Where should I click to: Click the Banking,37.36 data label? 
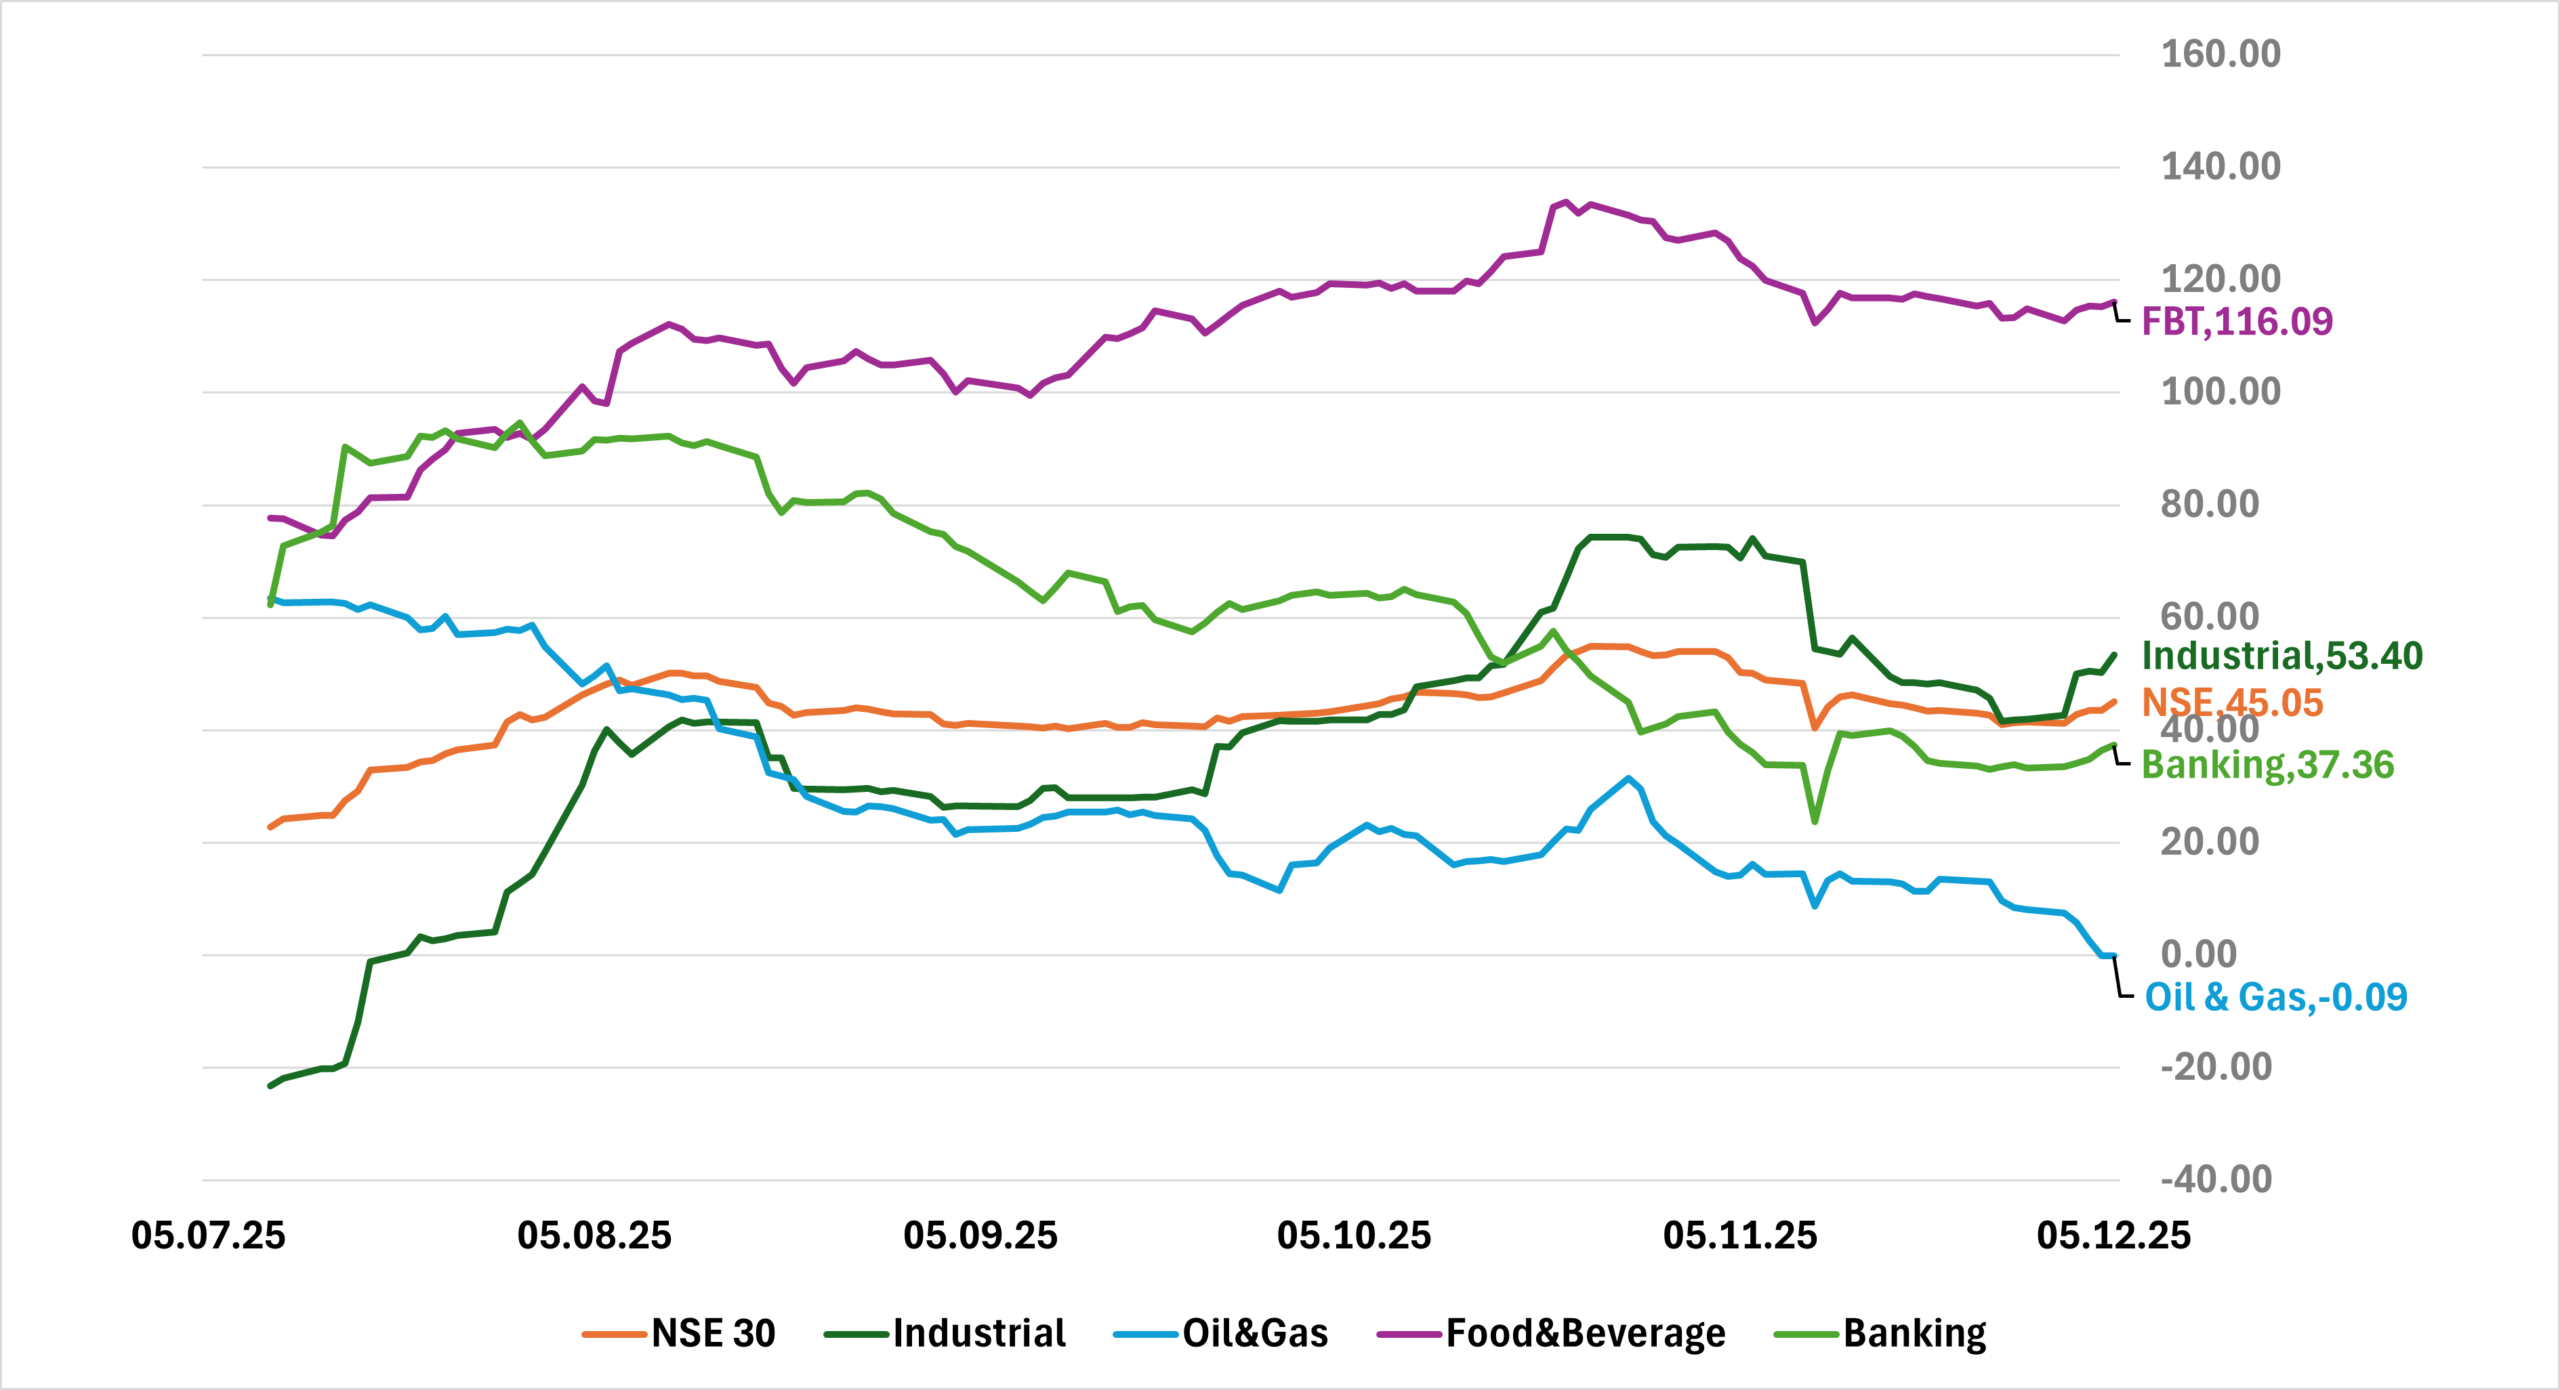2267,765
